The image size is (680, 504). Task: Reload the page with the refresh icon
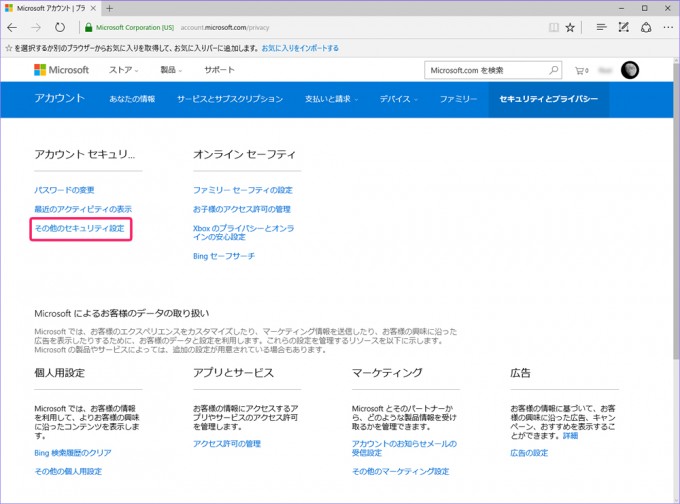(60, 28)
